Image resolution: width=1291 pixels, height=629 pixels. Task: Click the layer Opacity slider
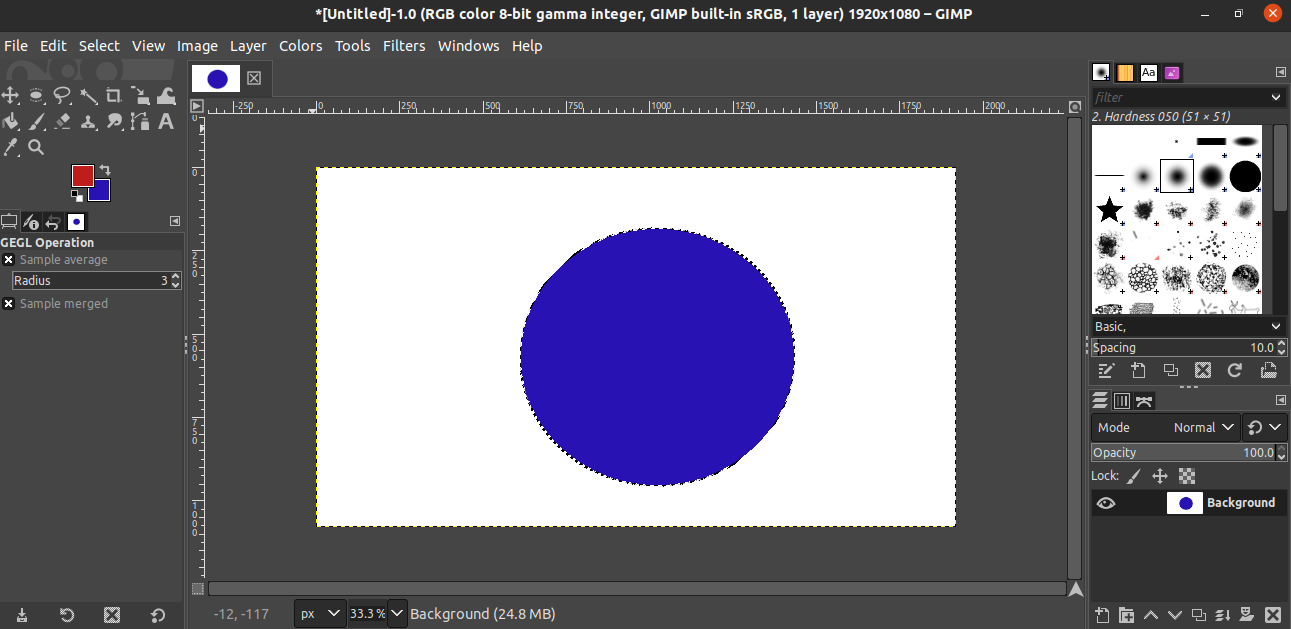(x=1182, y=453)
